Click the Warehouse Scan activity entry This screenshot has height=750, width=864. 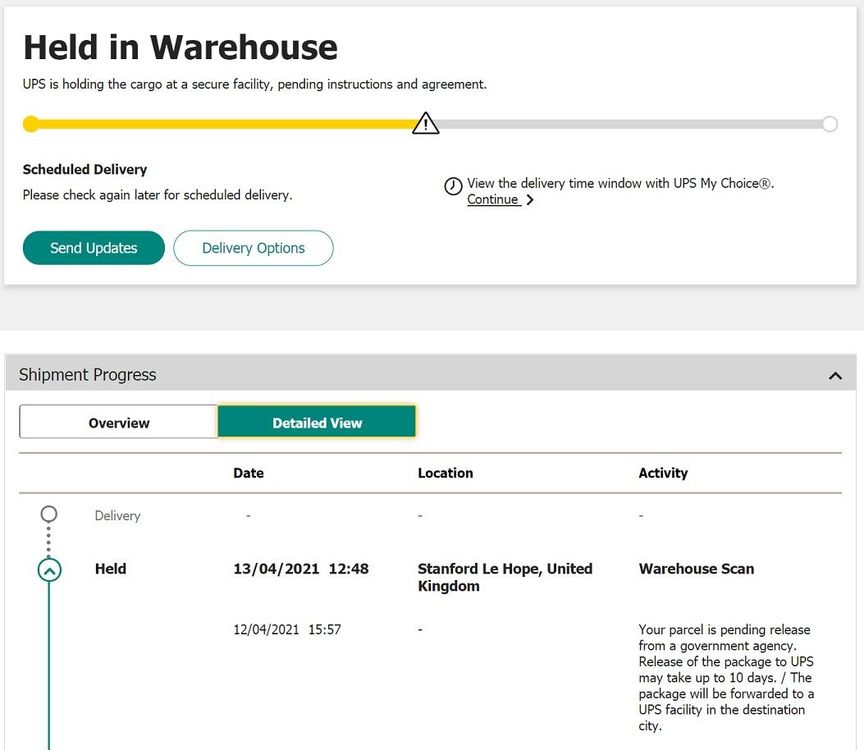pos(696,569)
